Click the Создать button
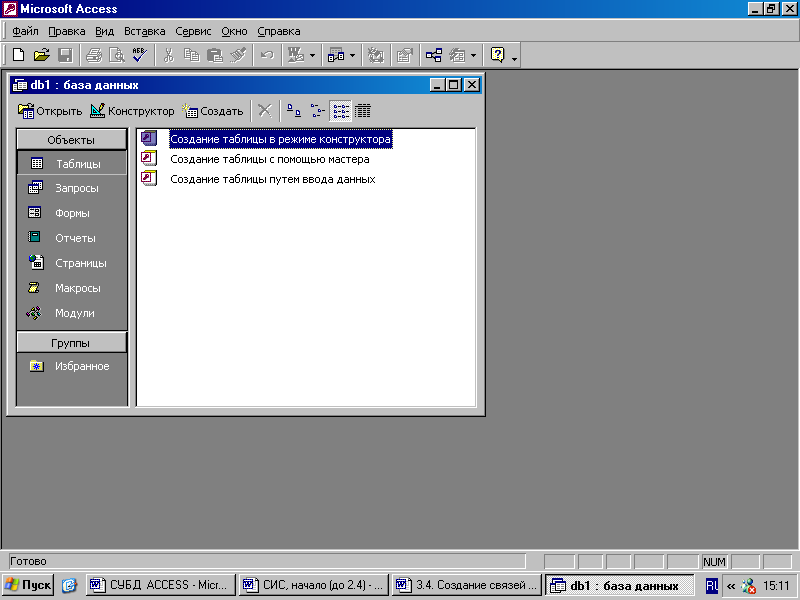 213,111
